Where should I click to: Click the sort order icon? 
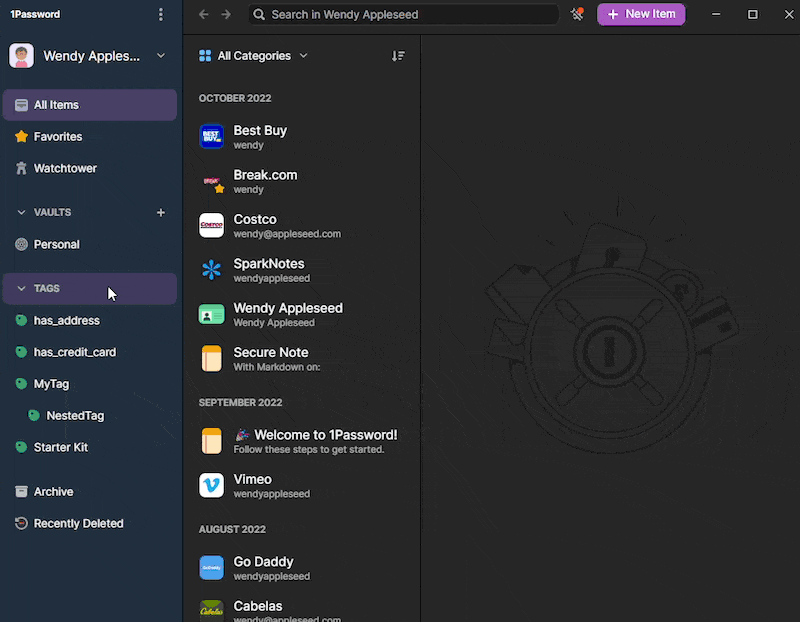(x=398, y=56)
